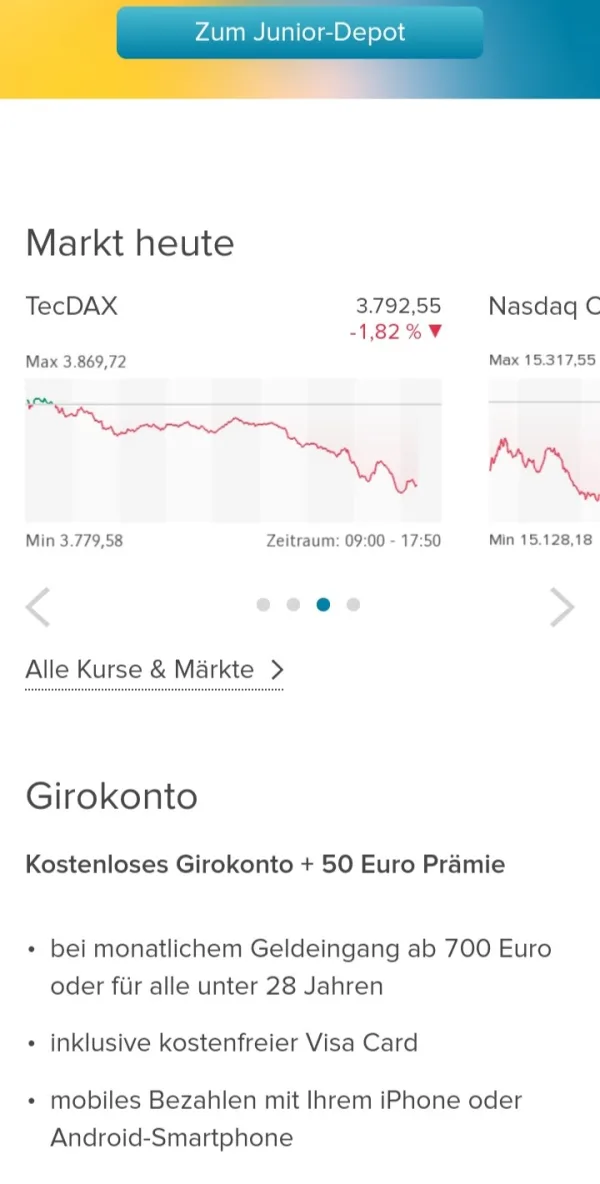Click the Max 3.869,72 label

(x=76, y=362)
